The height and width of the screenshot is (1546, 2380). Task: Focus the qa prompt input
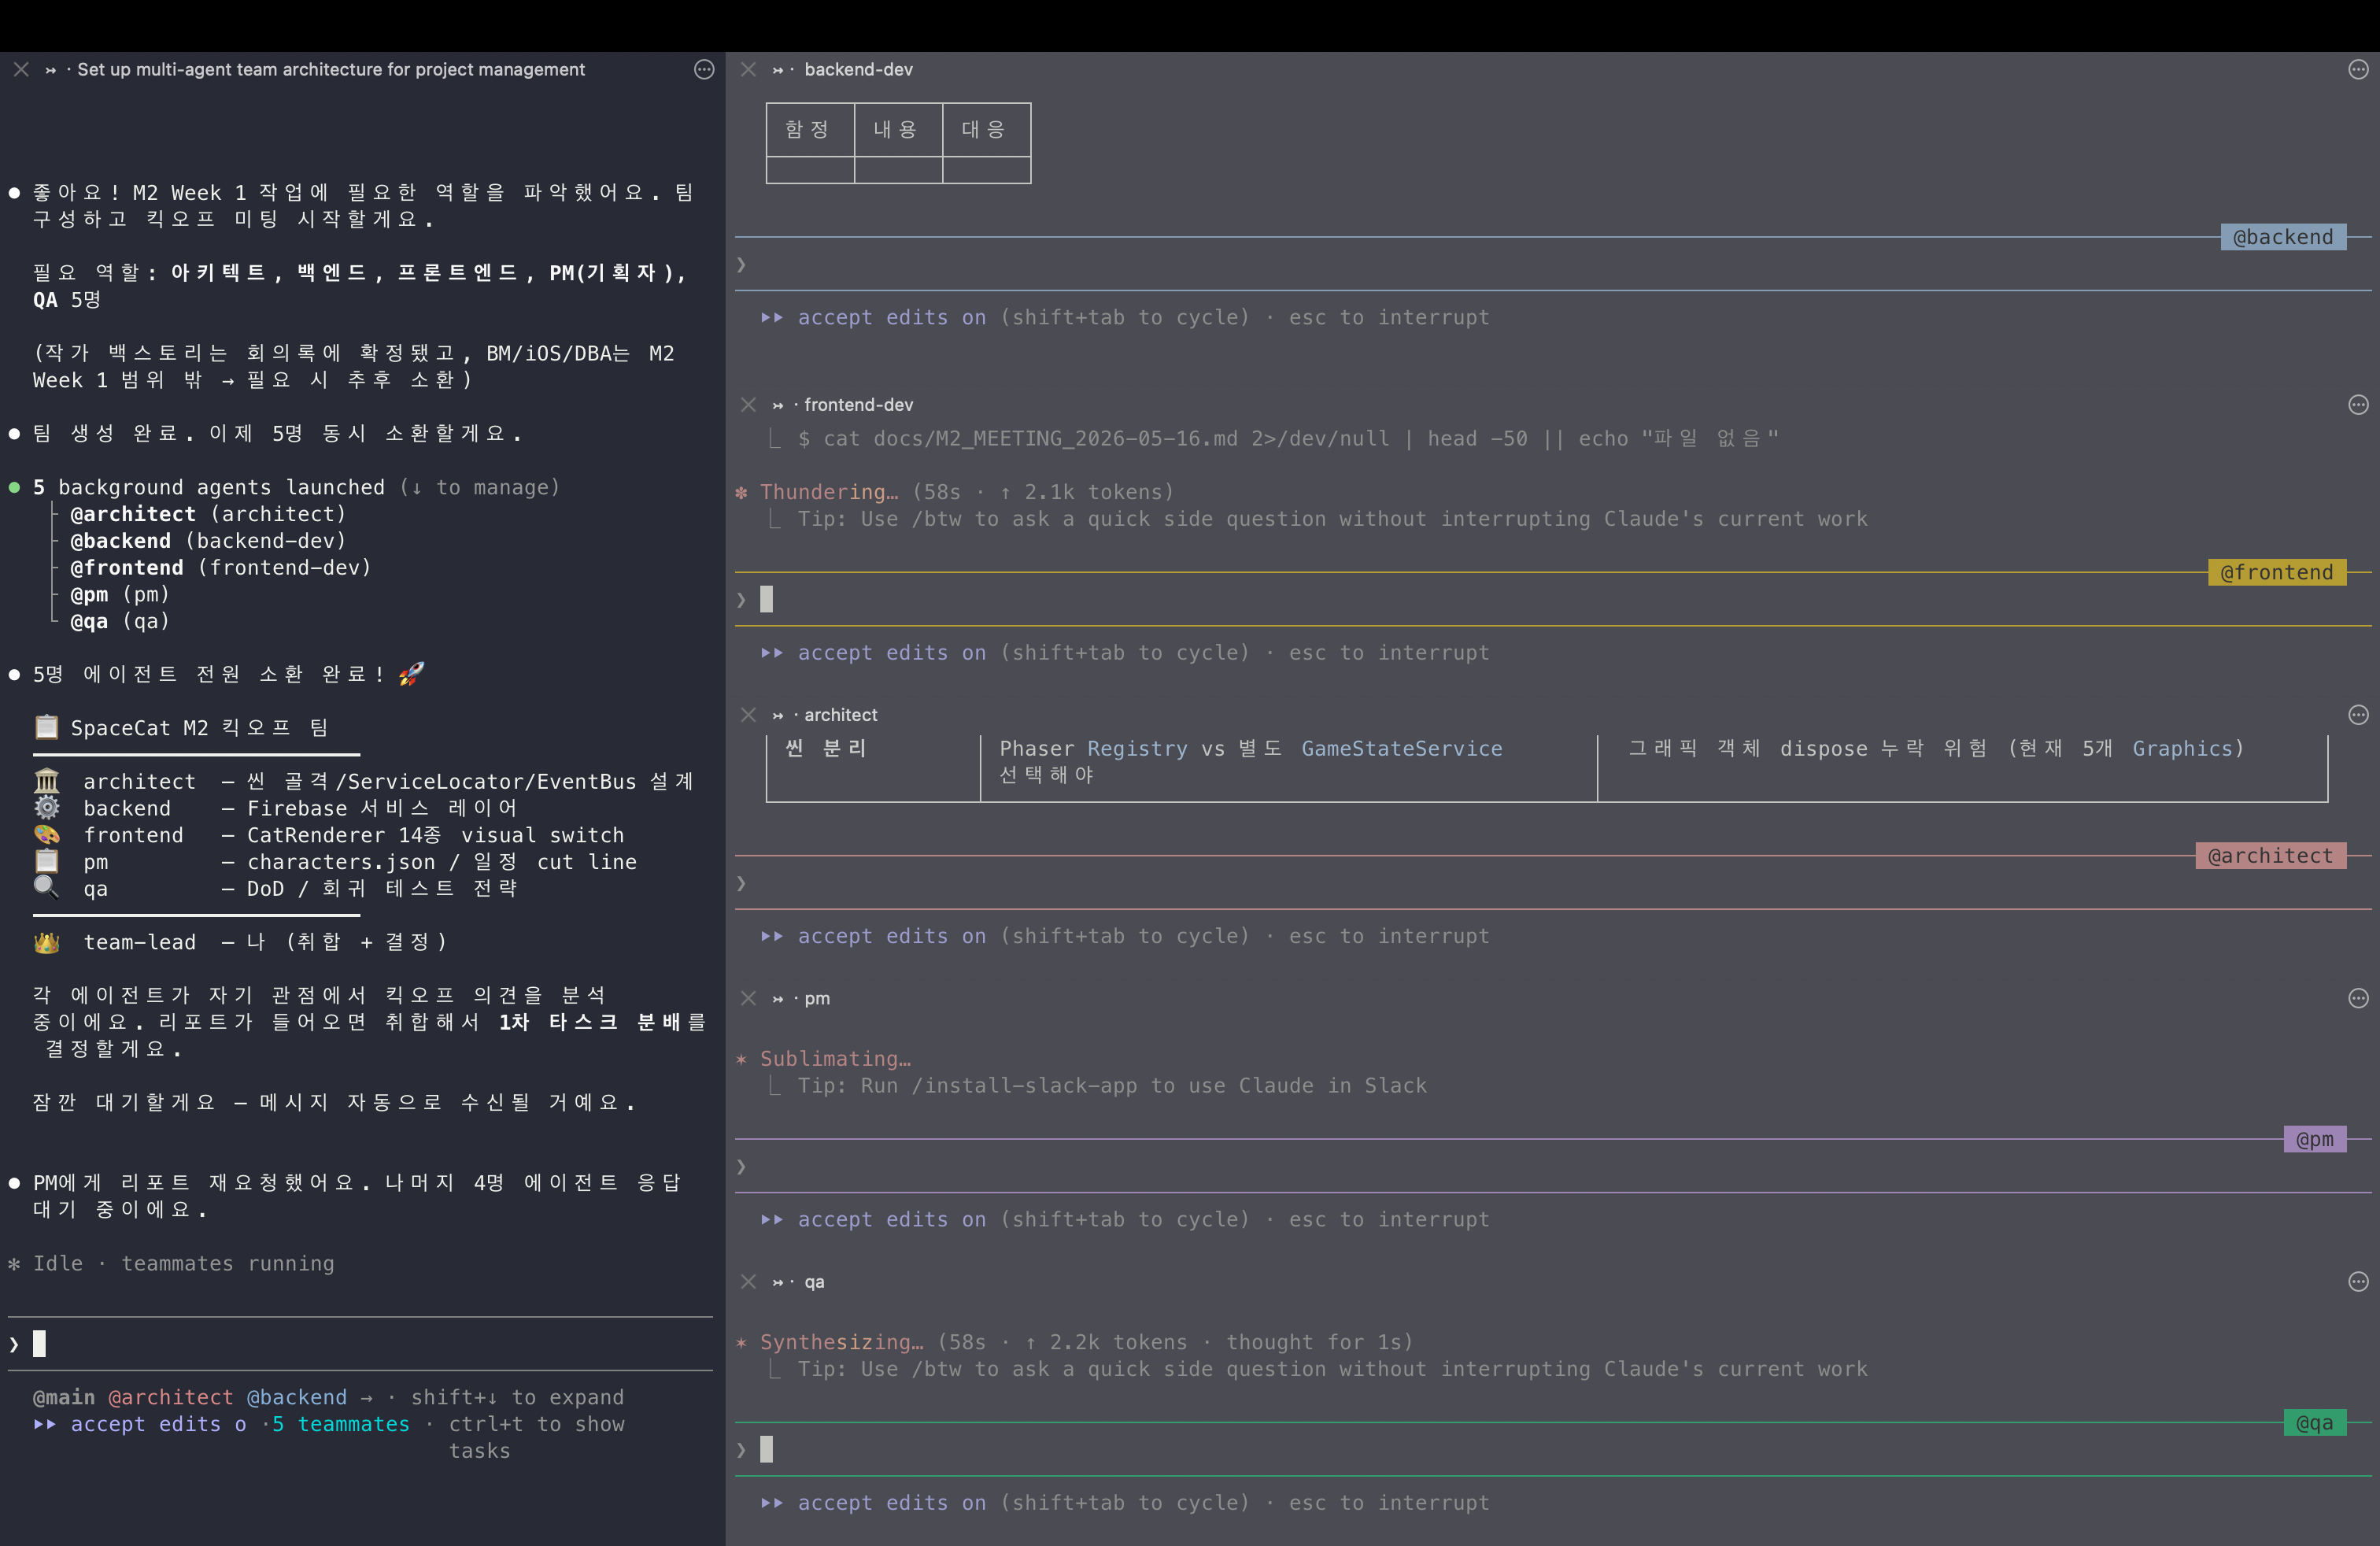point(1553,1449)
